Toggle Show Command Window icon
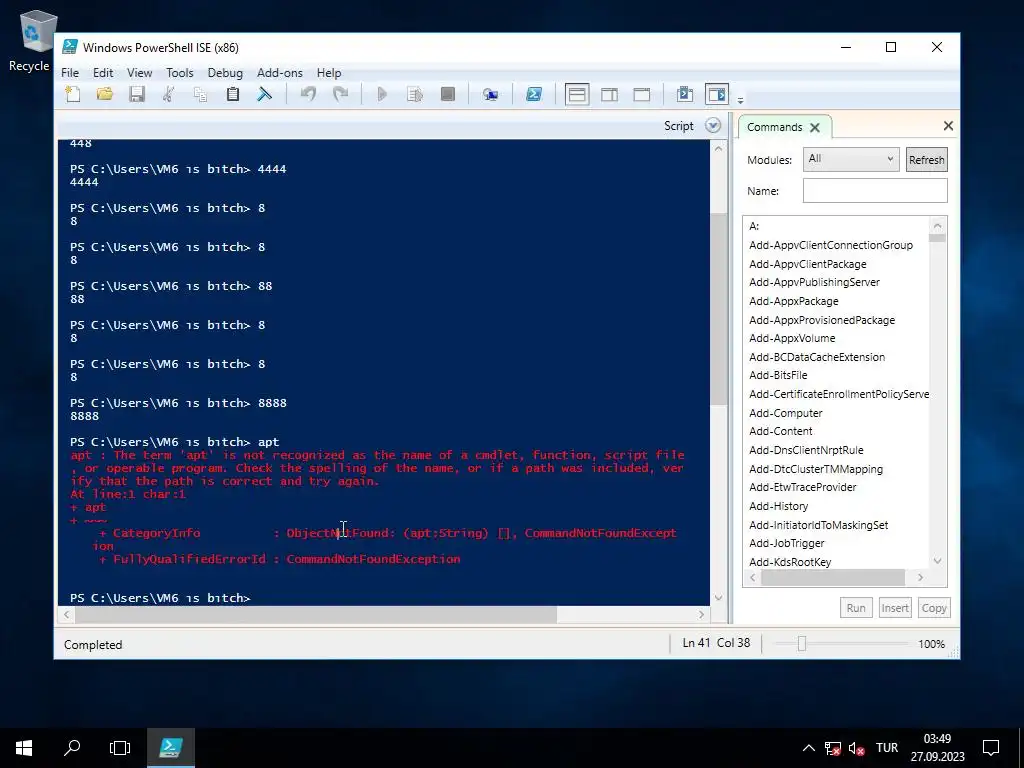1024x768 pixels. pos(684,95)
